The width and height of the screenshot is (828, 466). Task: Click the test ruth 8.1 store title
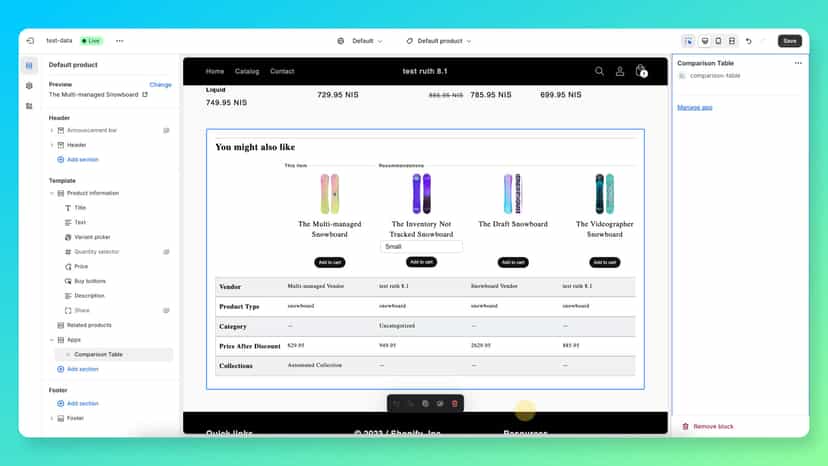pos(425,71)
